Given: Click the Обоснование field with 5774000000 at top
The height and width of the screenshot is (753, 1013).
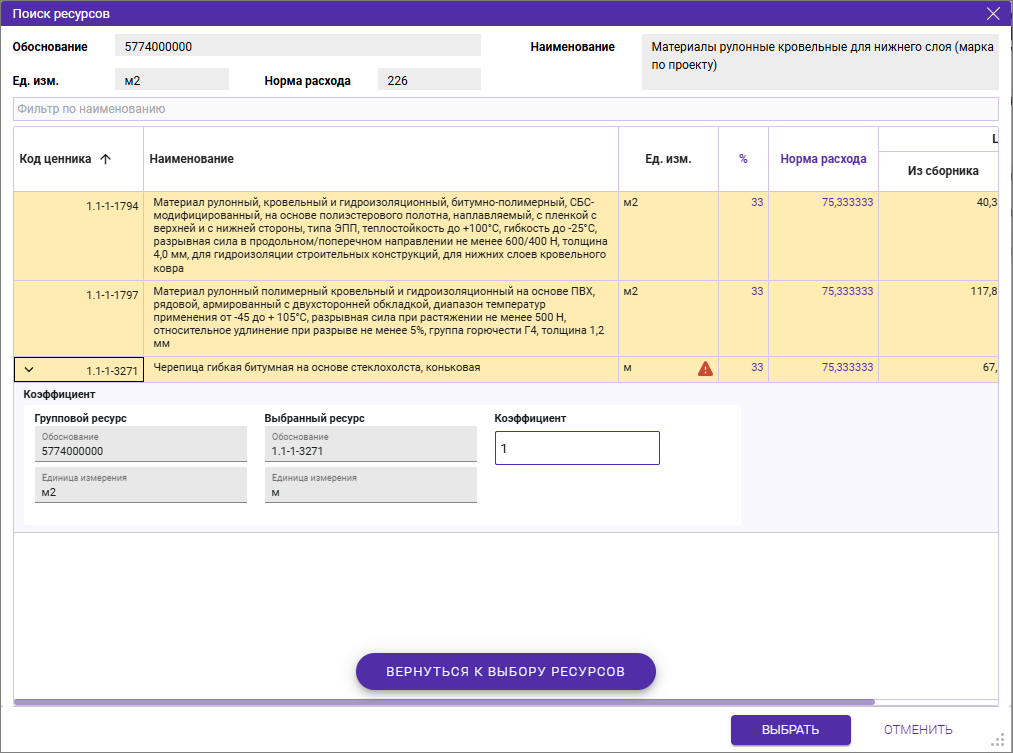Looking at the screenshot, I should coord(298,46).
